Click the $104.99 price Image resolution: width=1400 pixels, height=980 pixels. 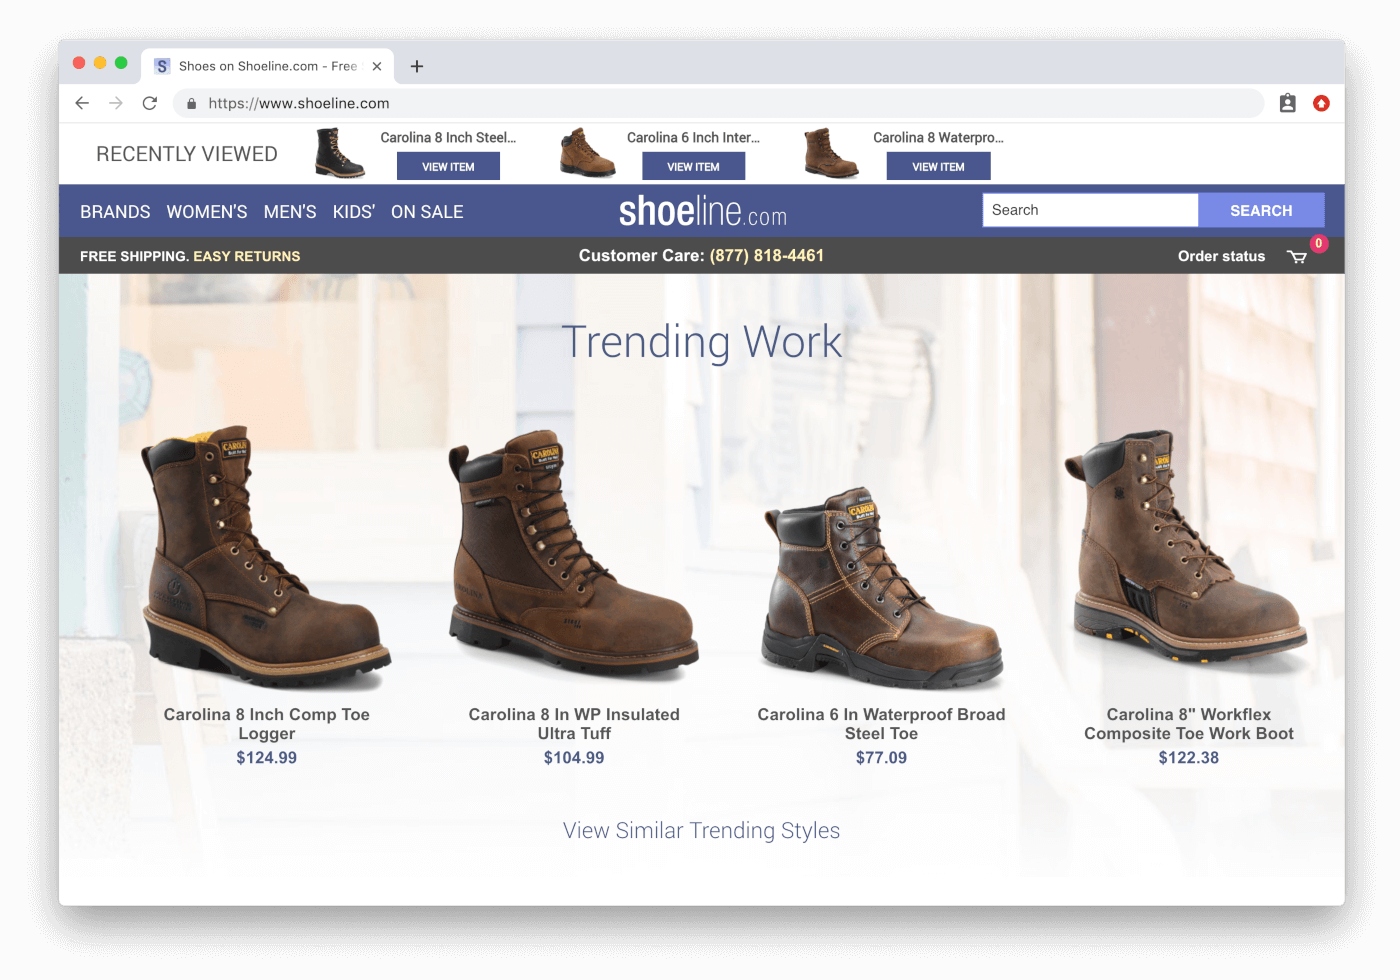click(x=574, y=758)
